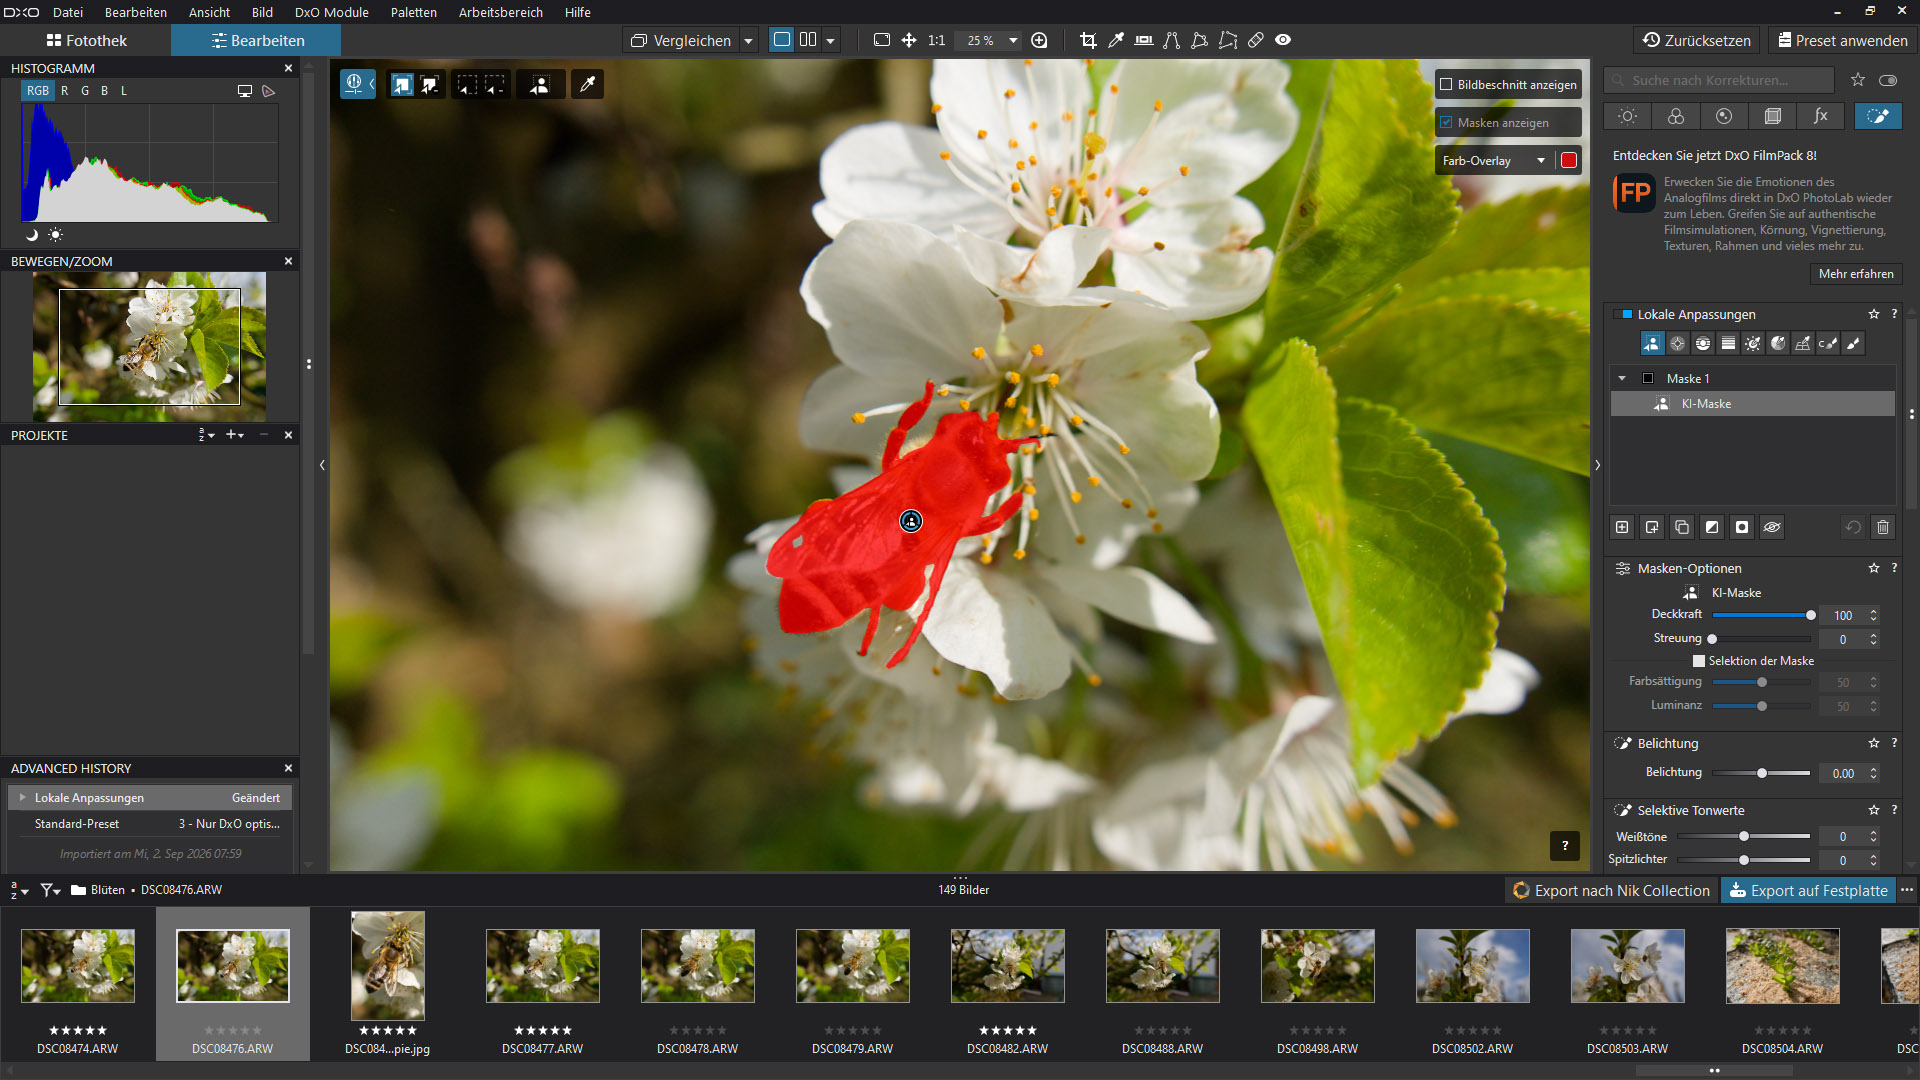
Task: Enable the Bildbeschnitt anzeigen checkbox
Action: point(1446,85)
